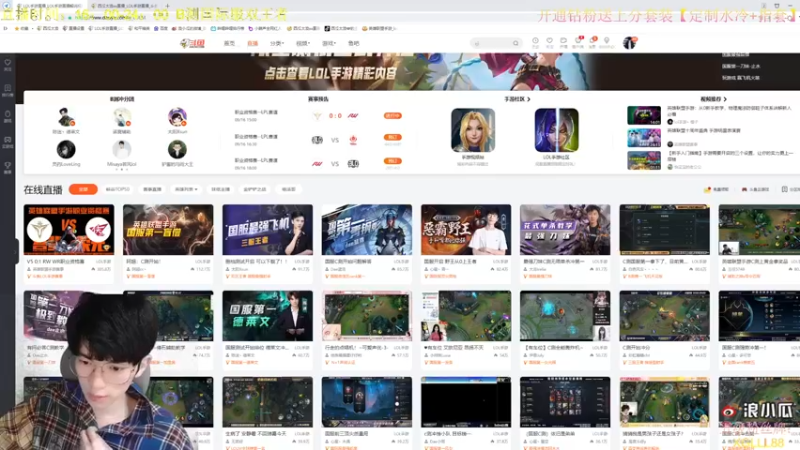Open 鱼吧 in the top navigation
The height and width of the screenshot is (450, 800).
click(x=354, y=43)
